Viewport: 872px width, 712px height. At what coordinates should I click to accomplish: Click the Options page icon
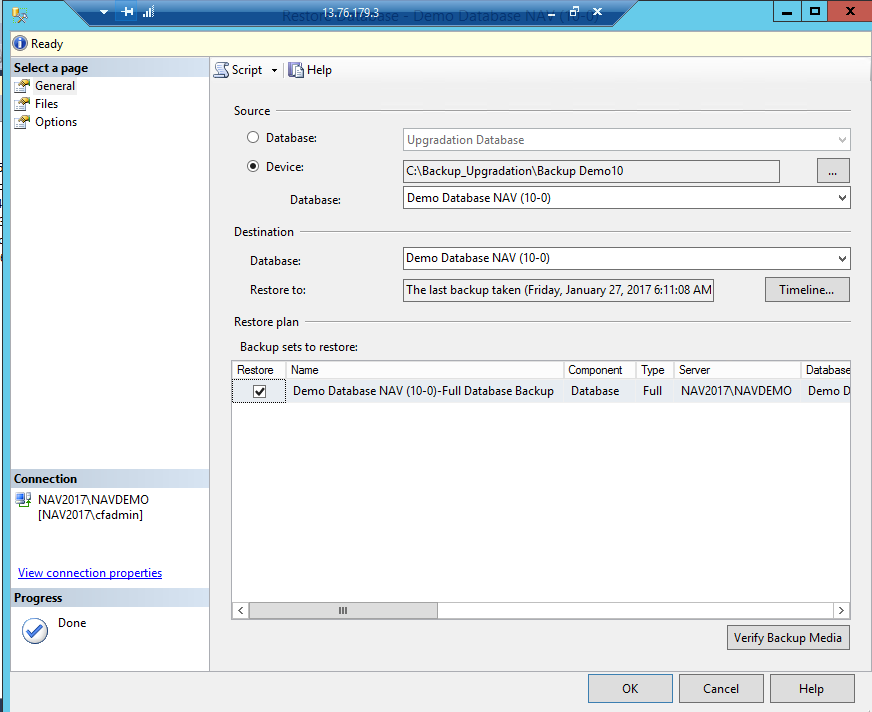22,122
